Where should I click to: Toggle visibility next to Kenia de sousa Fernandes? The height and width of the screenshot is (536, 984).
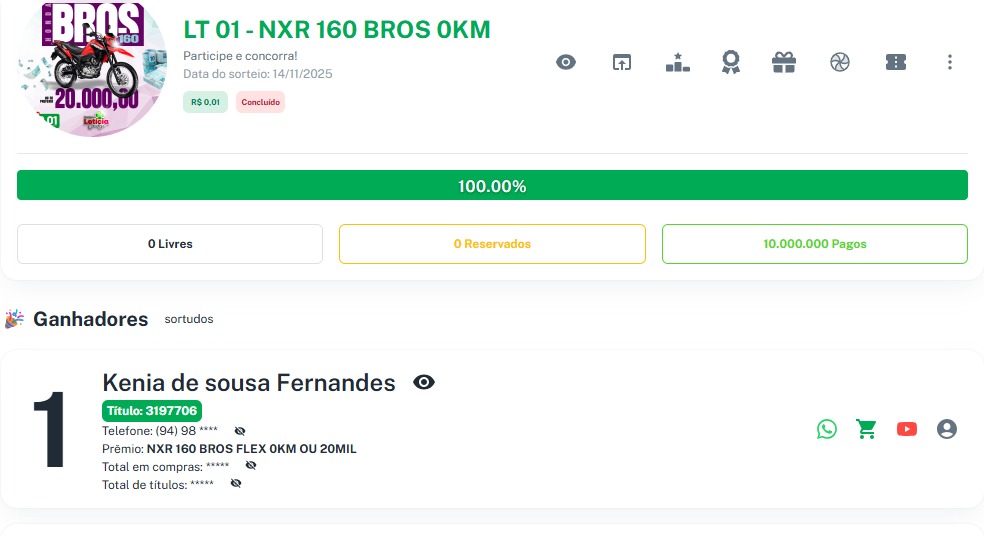coord(424,382)
